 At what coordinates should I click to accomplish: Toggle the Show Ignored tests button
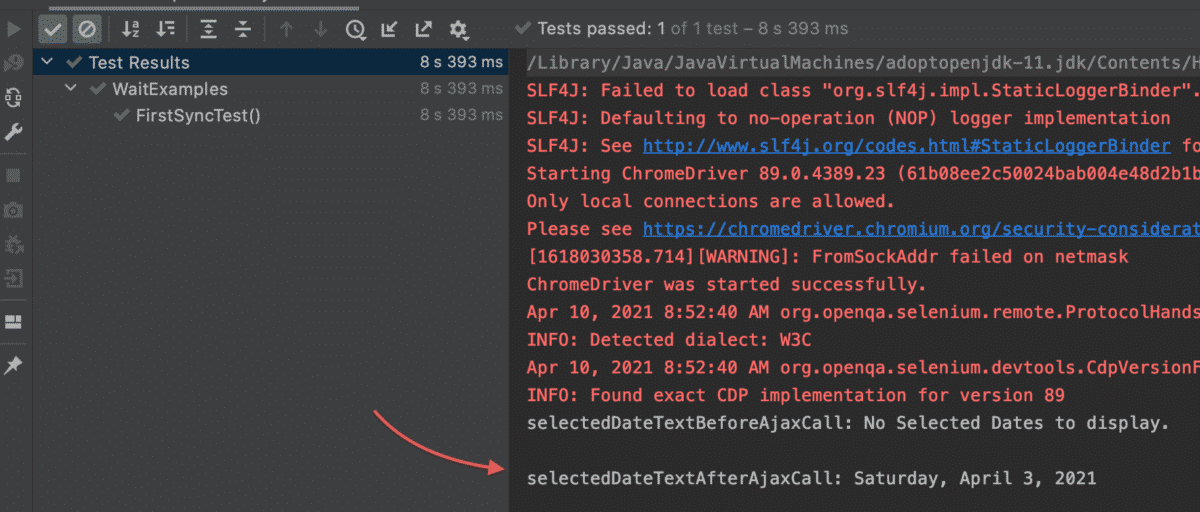[87, 29]
